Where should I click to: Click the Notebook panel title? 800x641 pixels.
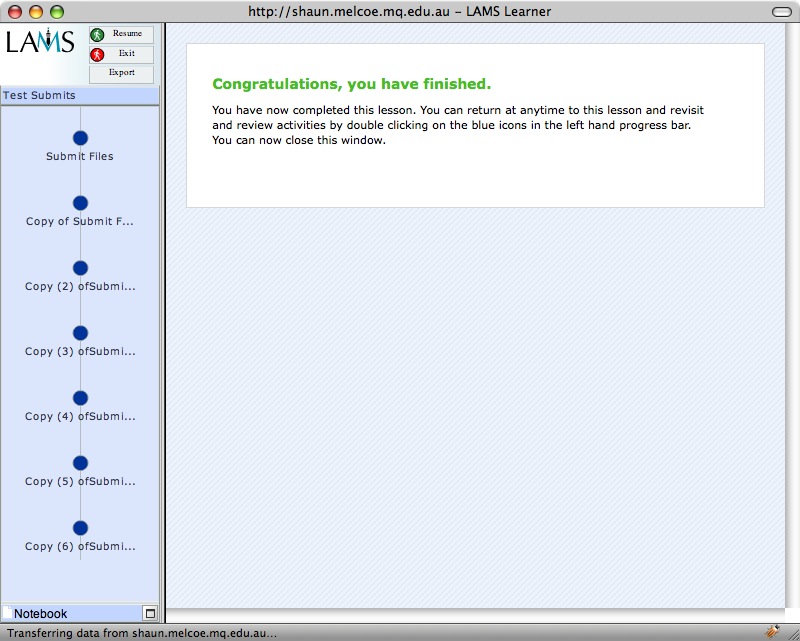click(41, 614)
